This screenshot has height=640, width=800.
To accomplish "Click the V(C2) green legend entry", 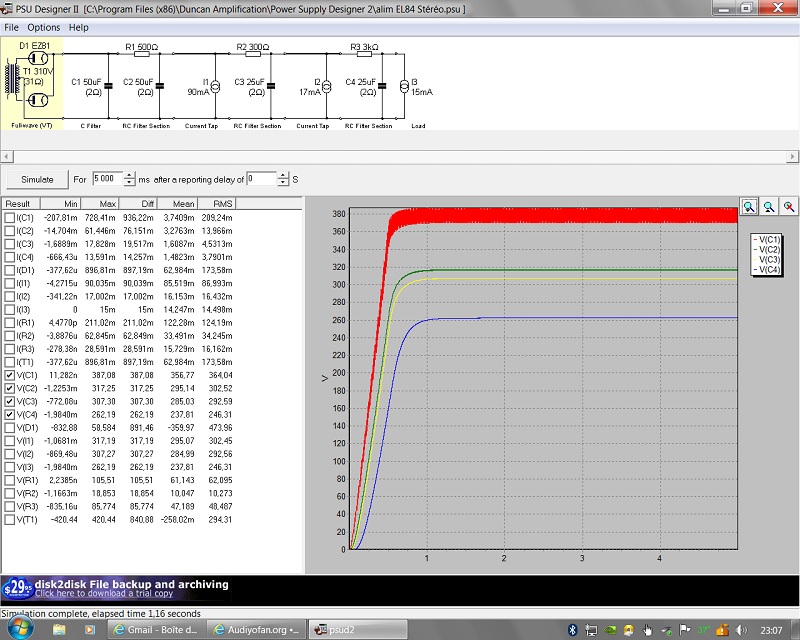I will [767, 250].
